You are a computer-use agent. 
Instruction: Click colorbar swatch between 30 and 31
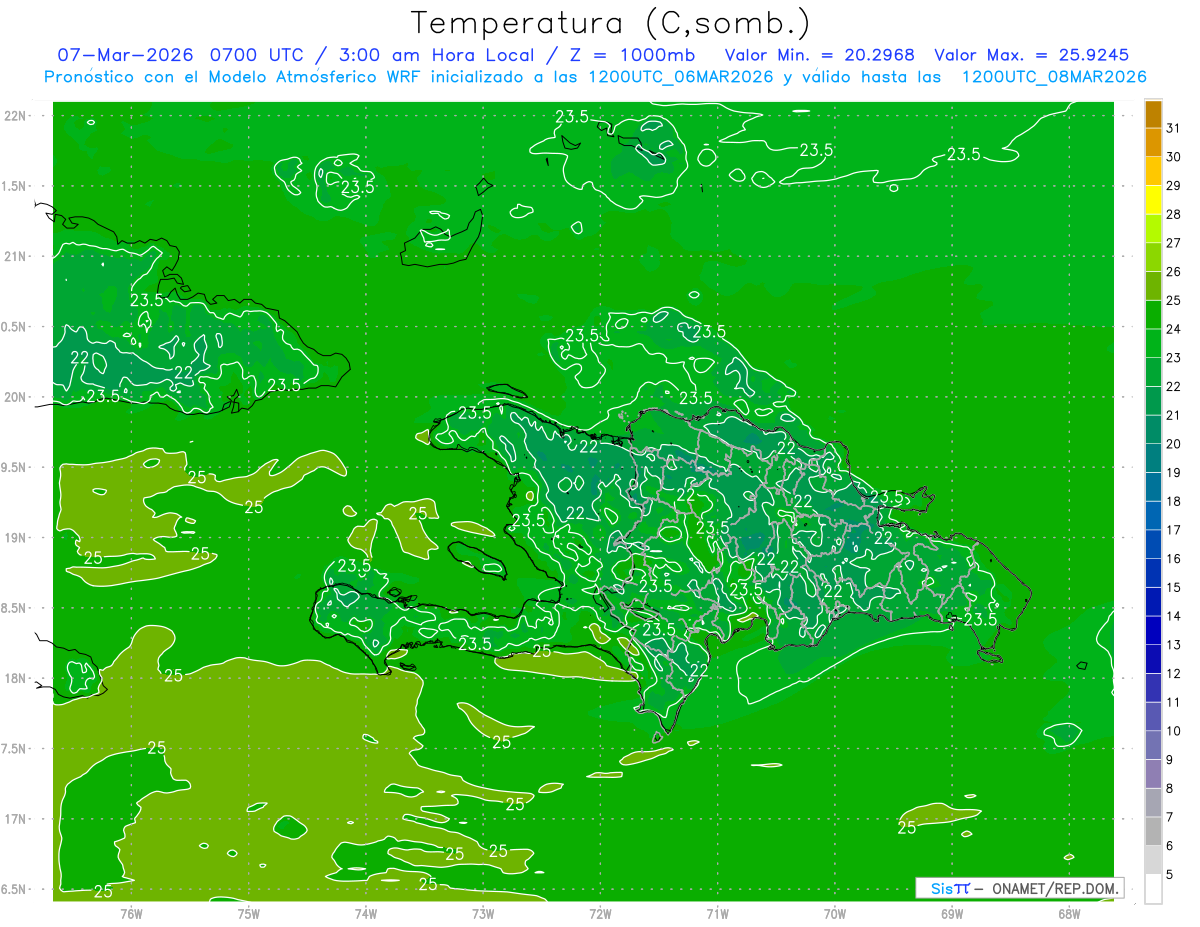pyautogui.click(x=1153, y=143)
